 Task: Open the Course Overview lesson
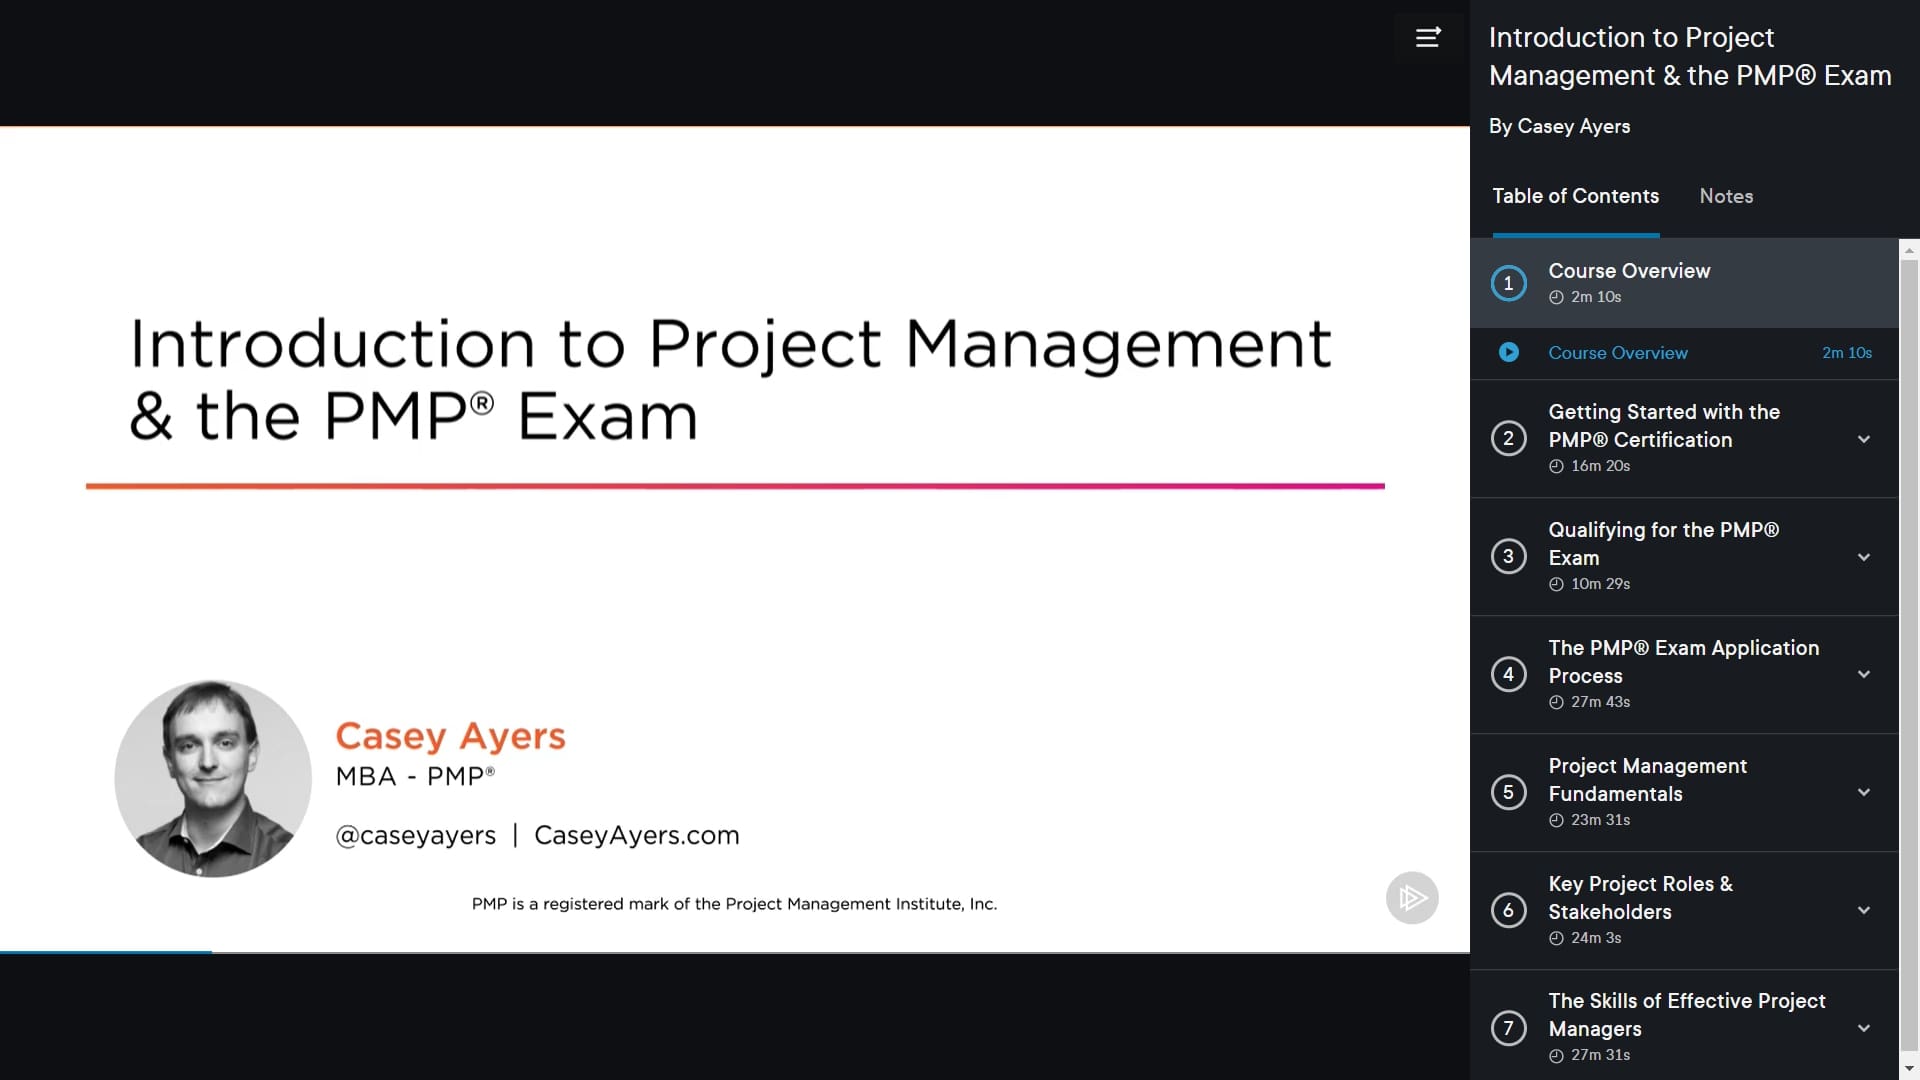(x=1618, y=352)
